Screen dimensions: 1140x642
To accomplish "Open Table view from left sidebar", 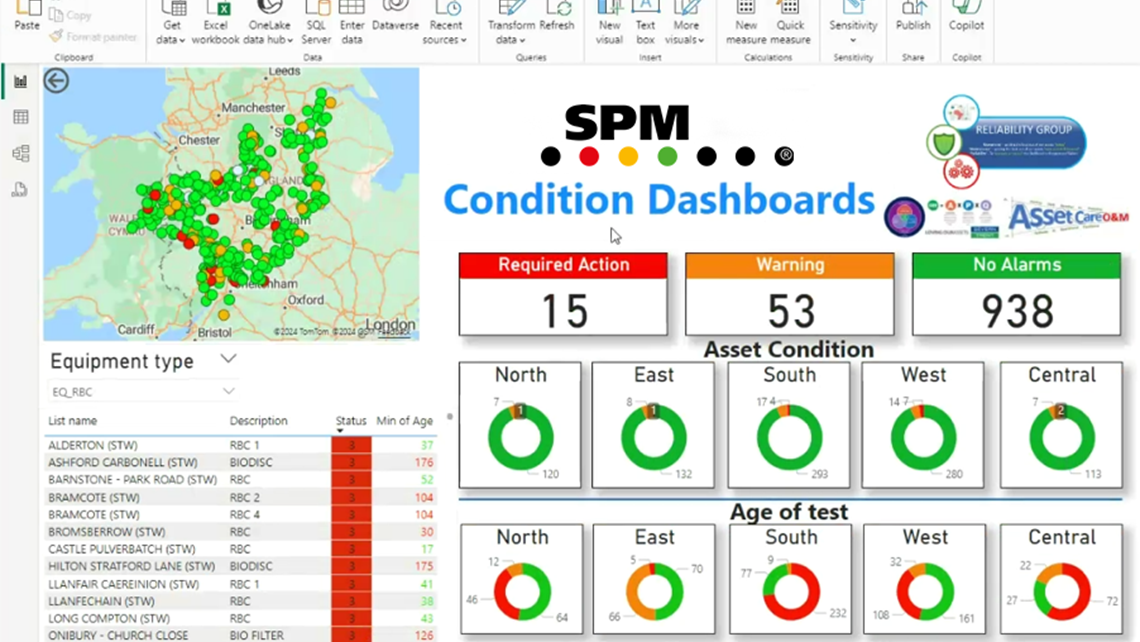I will coord(20,118).
